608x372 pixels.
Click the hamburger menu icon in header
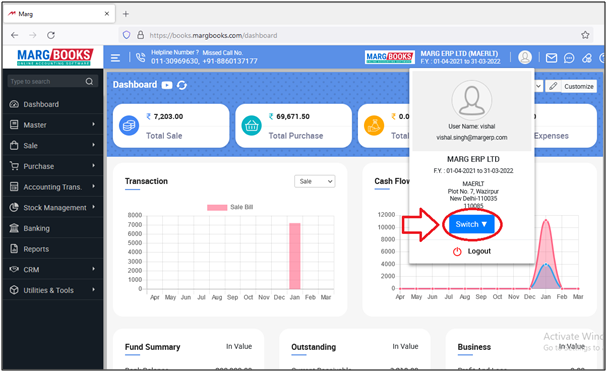coord(115,58)
